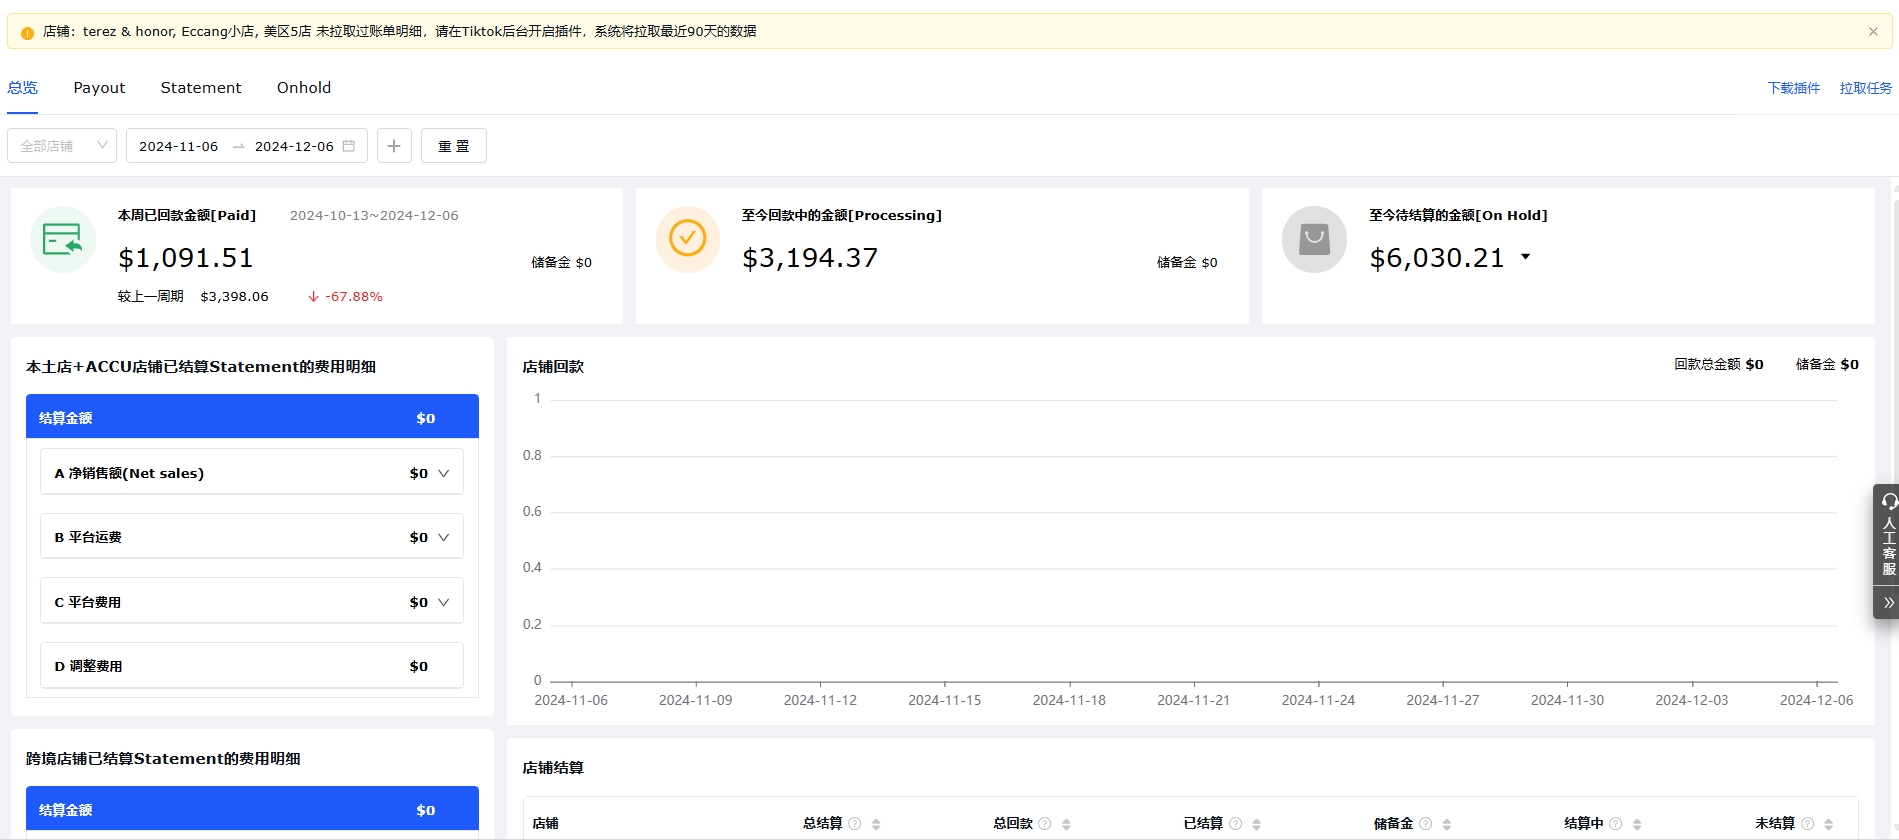This screenshot has width=1899, height=840.
Task: Sort the 储备金 column
Action: pos(1447,824)
